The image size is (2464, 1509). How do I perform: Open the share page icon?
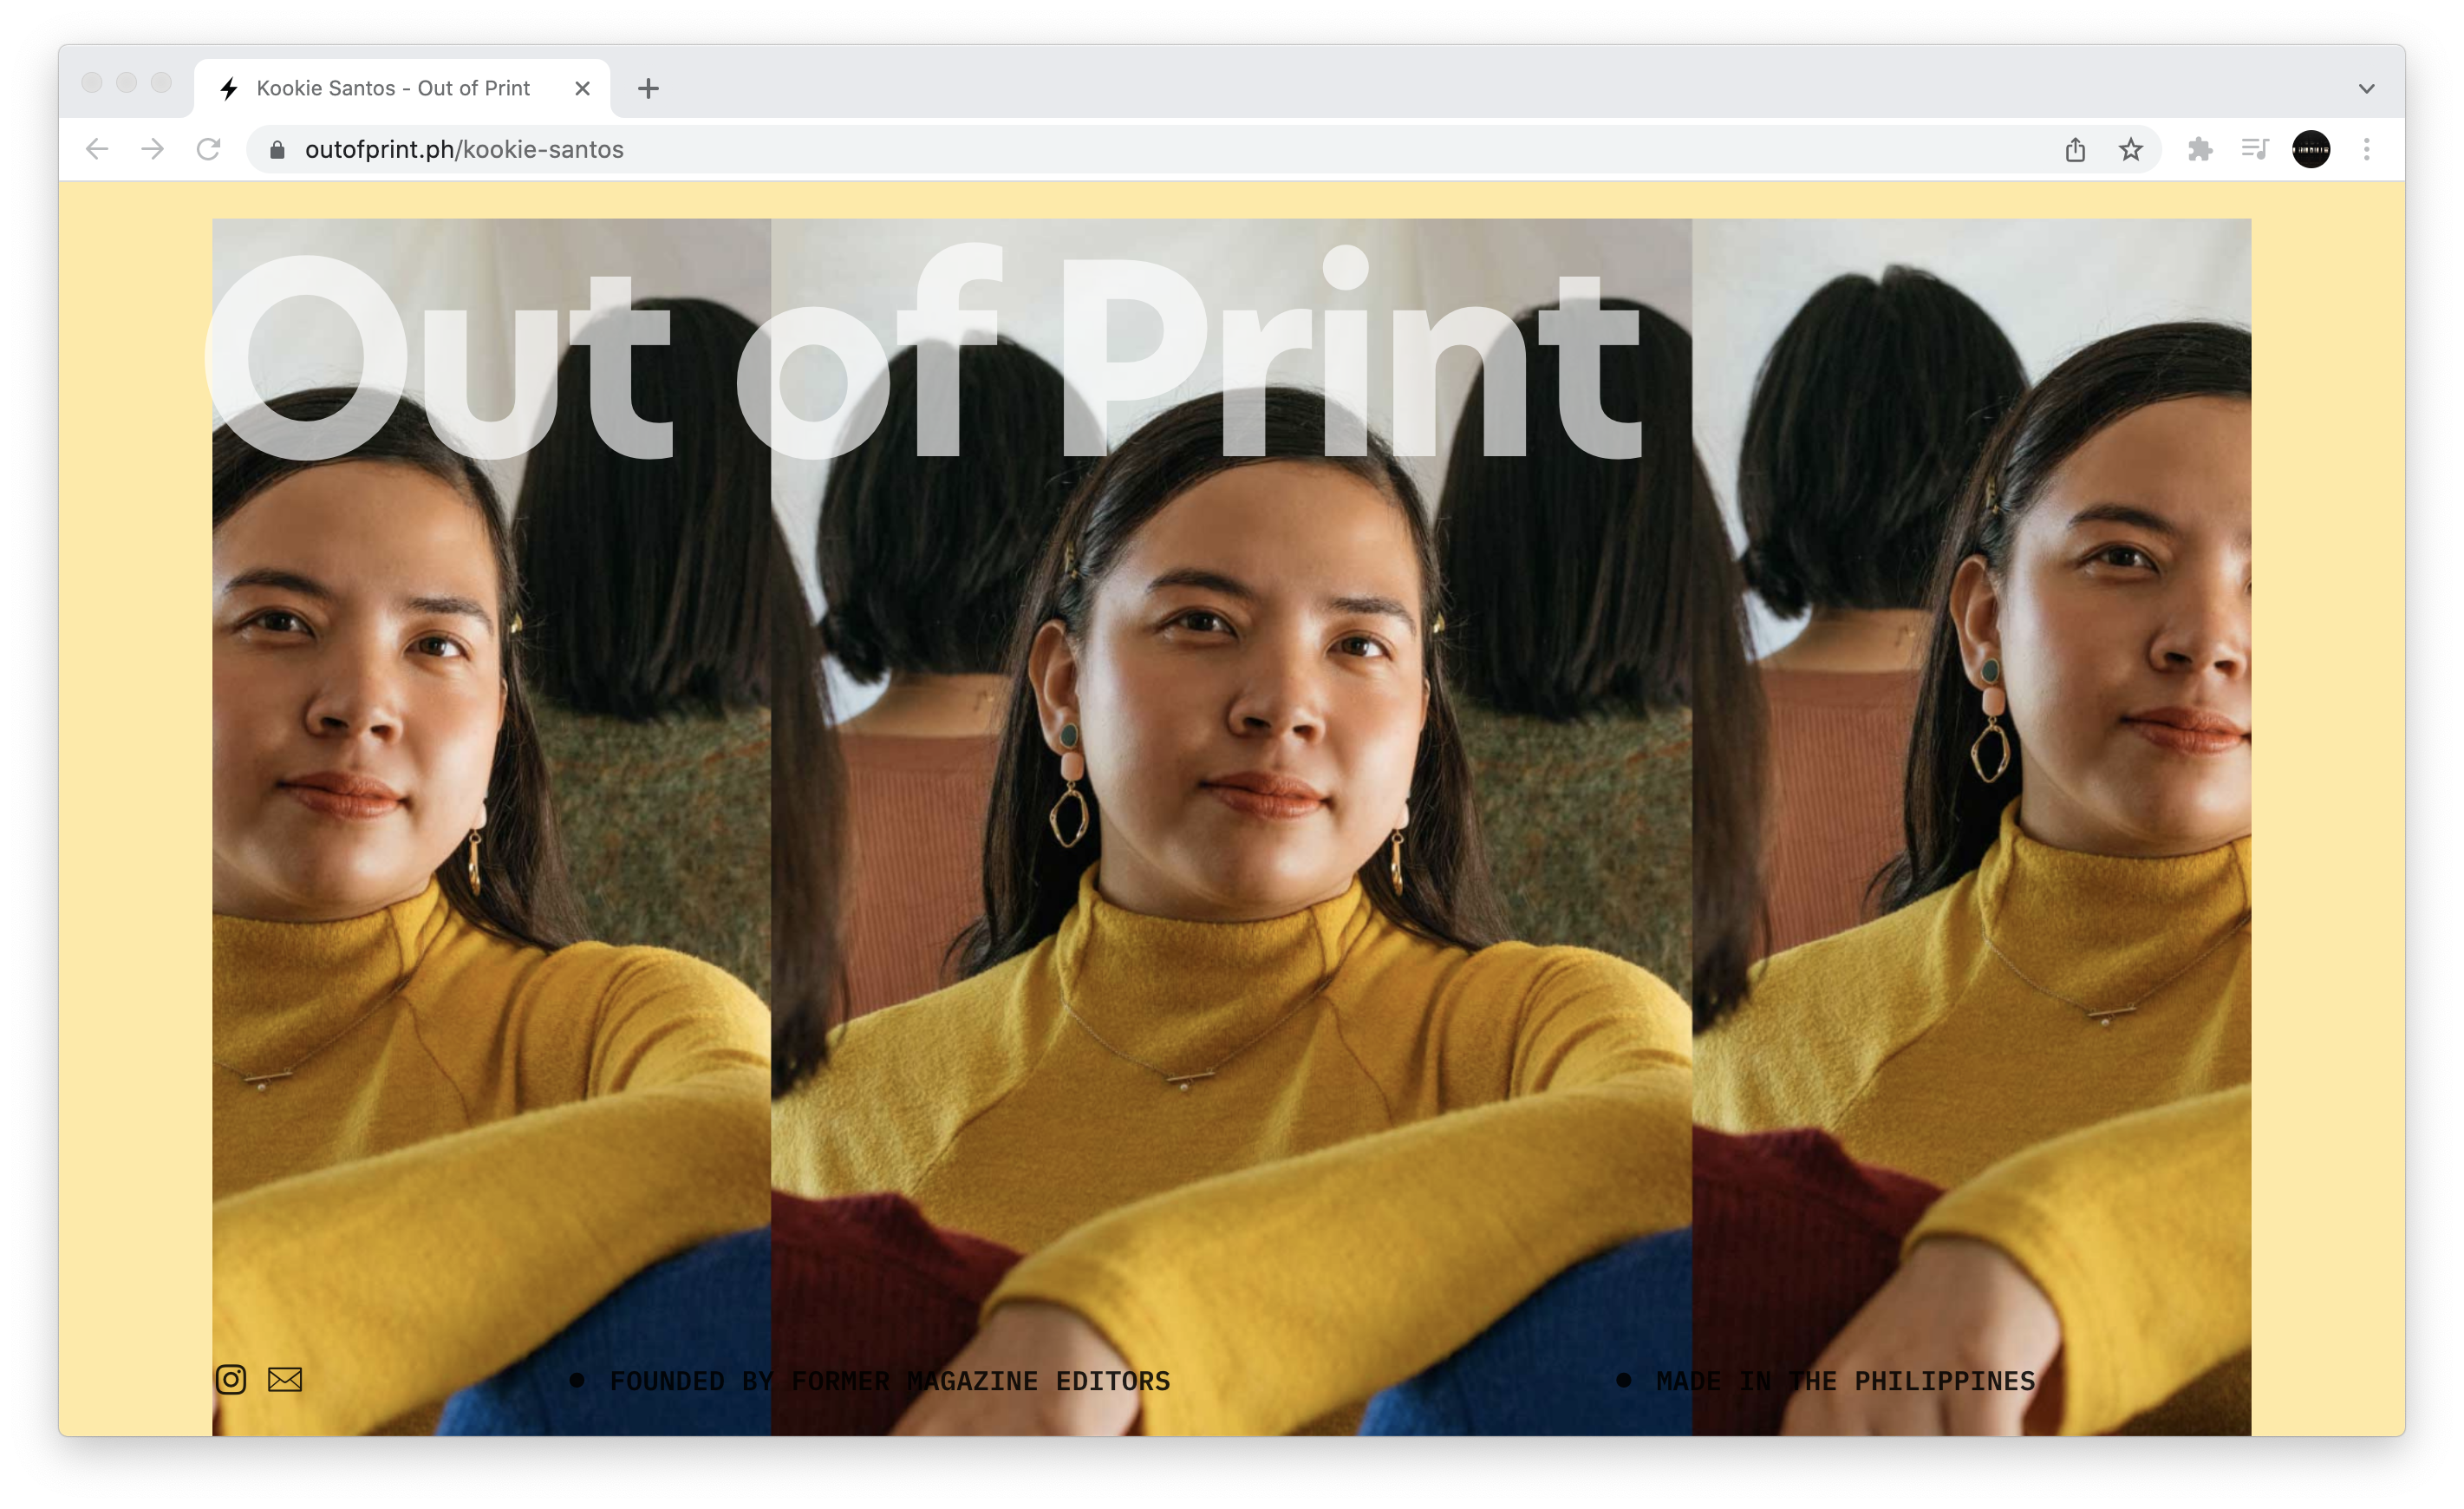point(2075,150)
